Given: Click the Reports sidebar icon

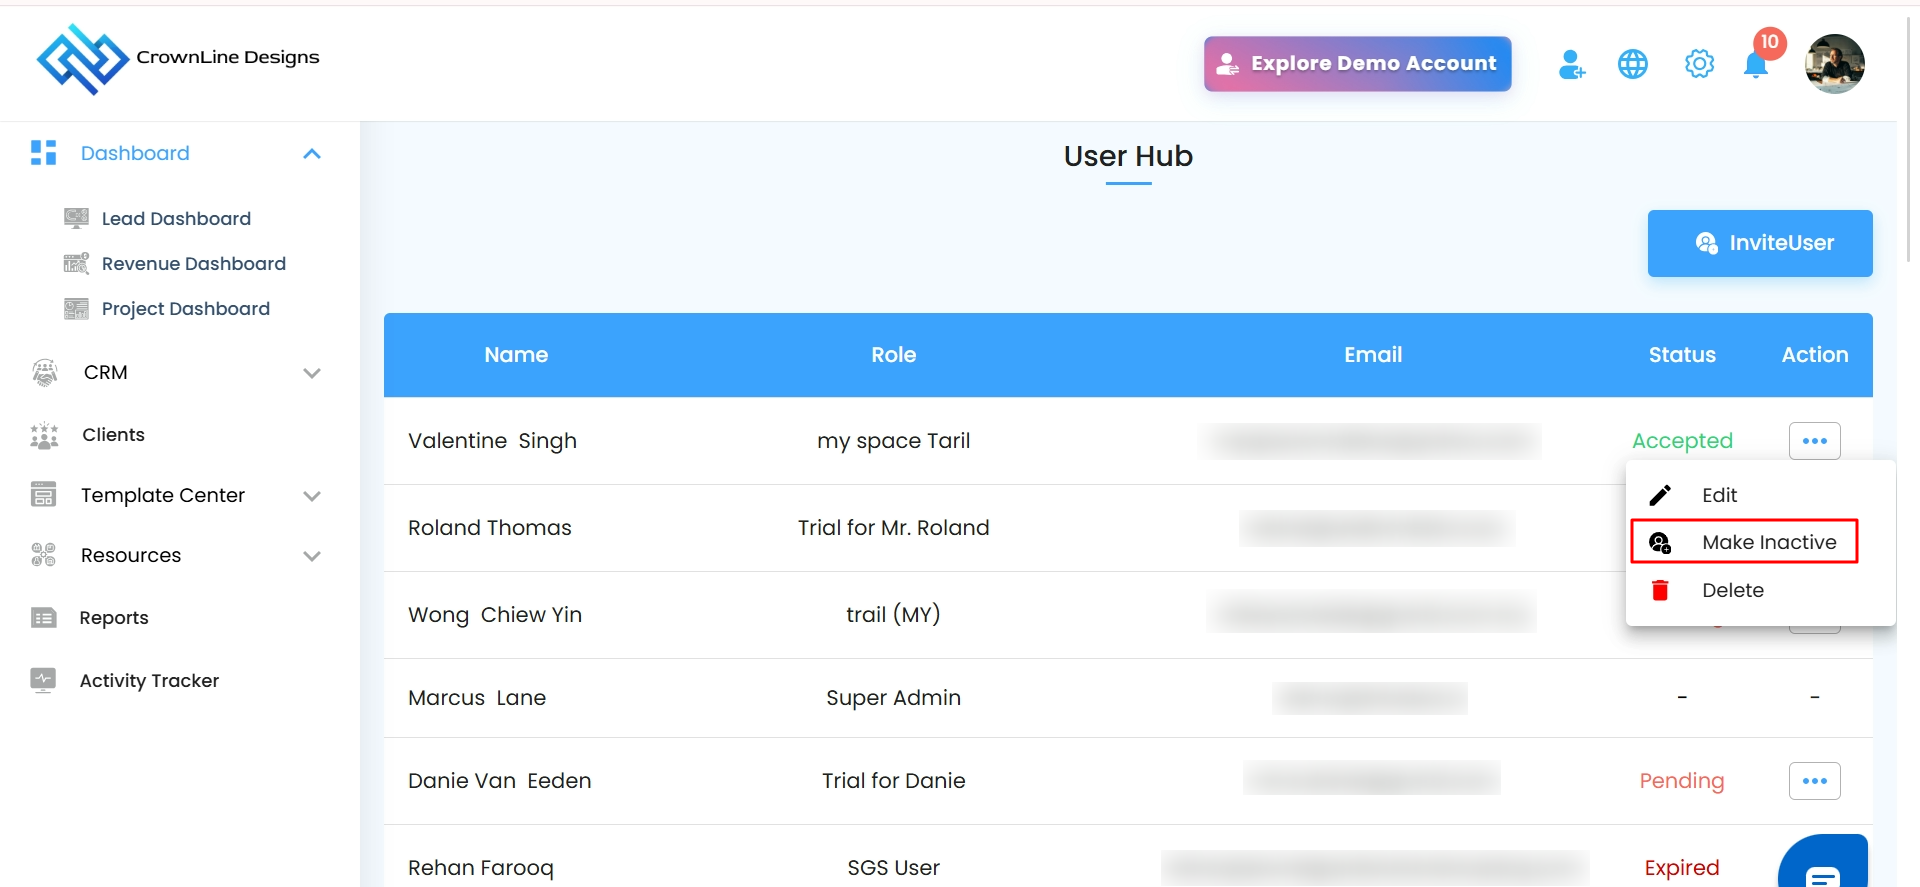Looking at the screenshot, I should coord(44,618).
